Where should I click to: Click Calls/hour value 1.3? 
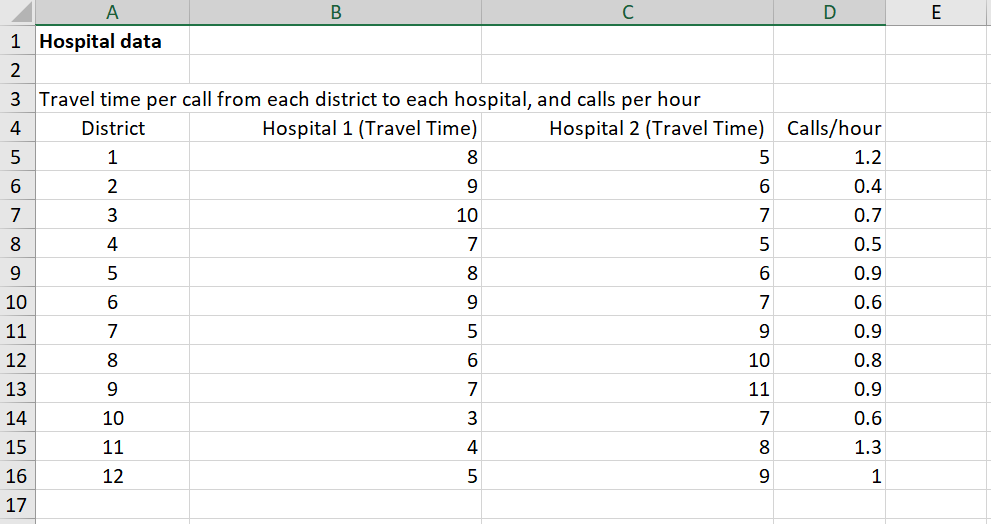tap(829, 446)
